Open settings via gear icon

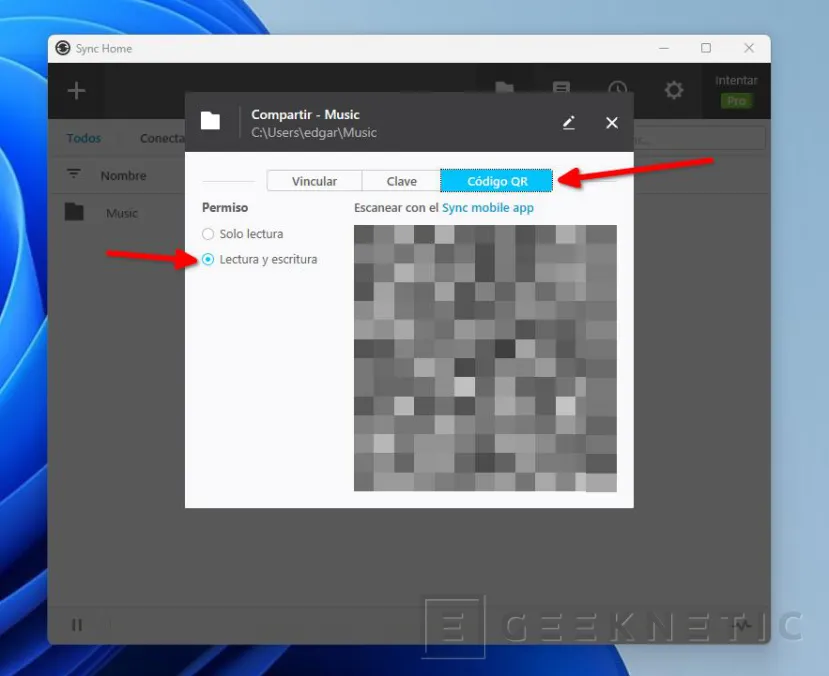point(674,90)
